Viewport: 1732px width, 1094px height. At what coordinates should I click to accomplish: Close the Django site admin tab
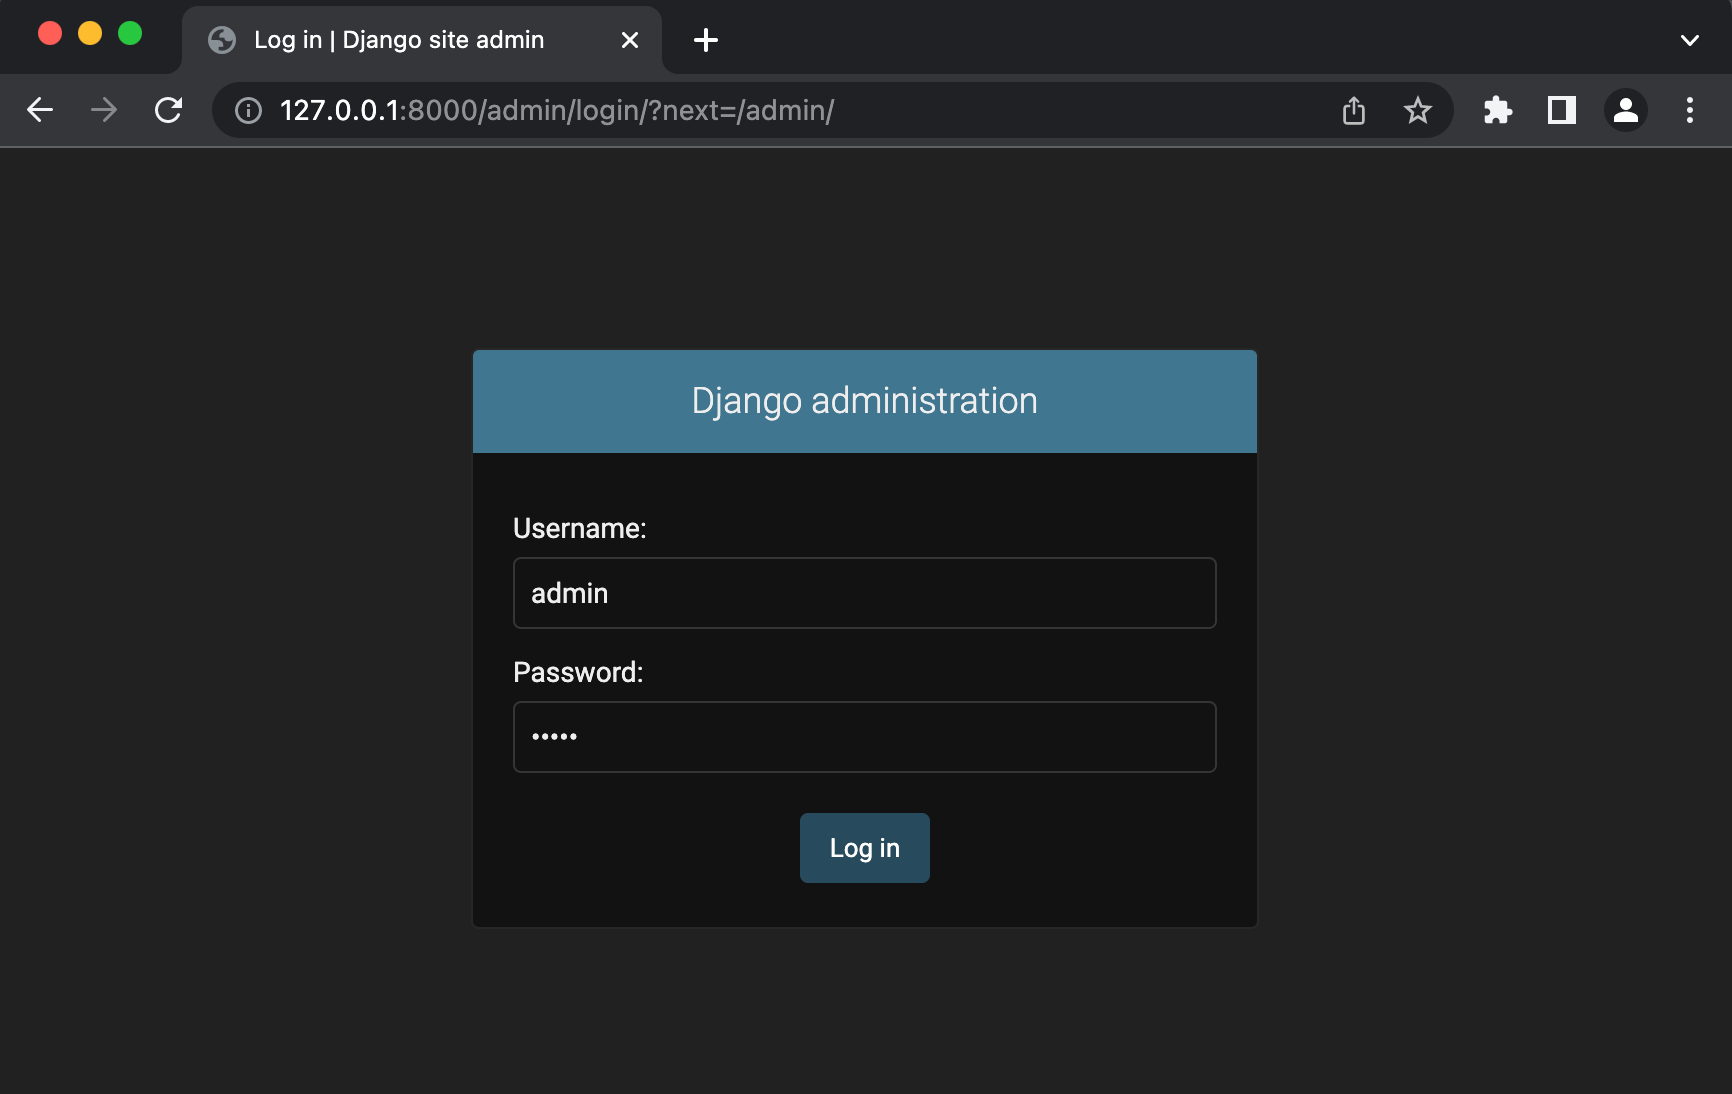click(x=630, y=40)
